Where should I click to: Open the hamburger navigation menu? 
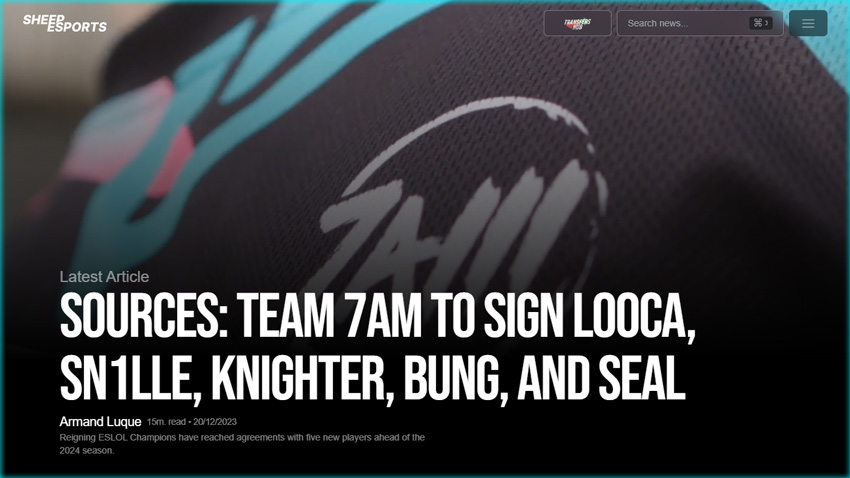point(808,23)
